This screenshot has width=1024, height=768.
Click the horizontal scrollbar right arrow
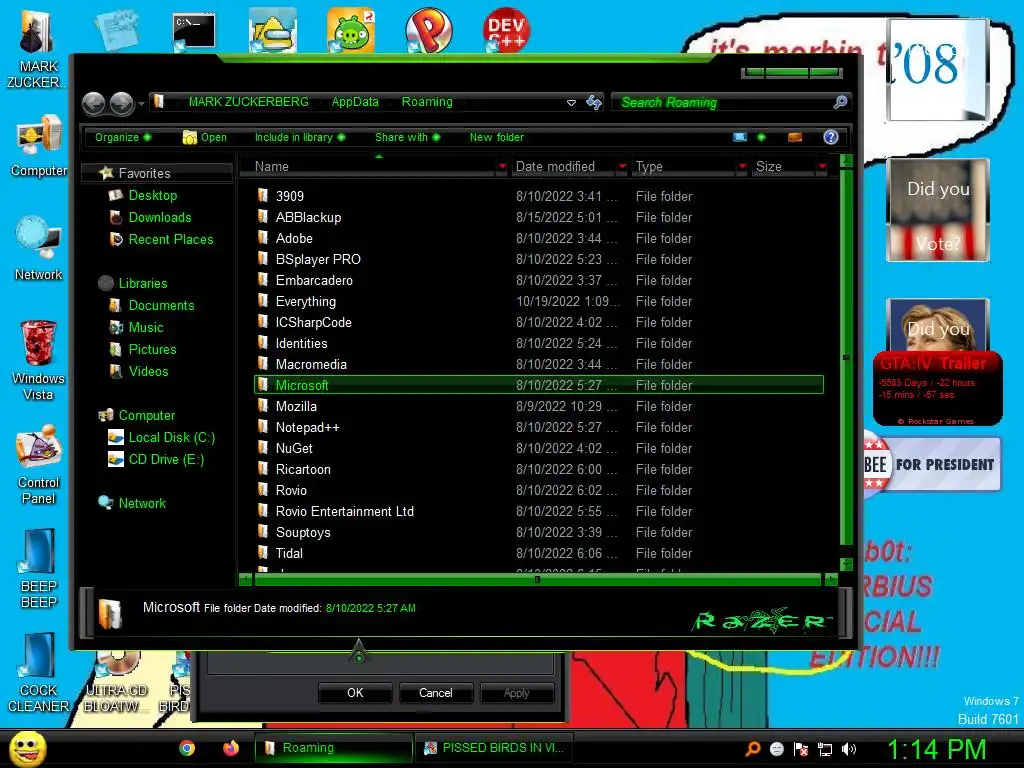[831, 579]
